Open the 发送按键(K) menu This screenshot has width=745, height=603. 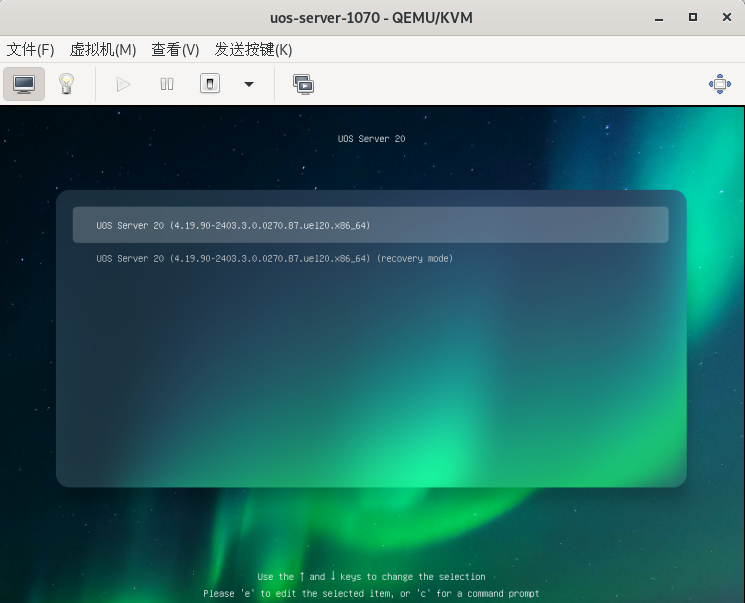(x=253, y=49)
